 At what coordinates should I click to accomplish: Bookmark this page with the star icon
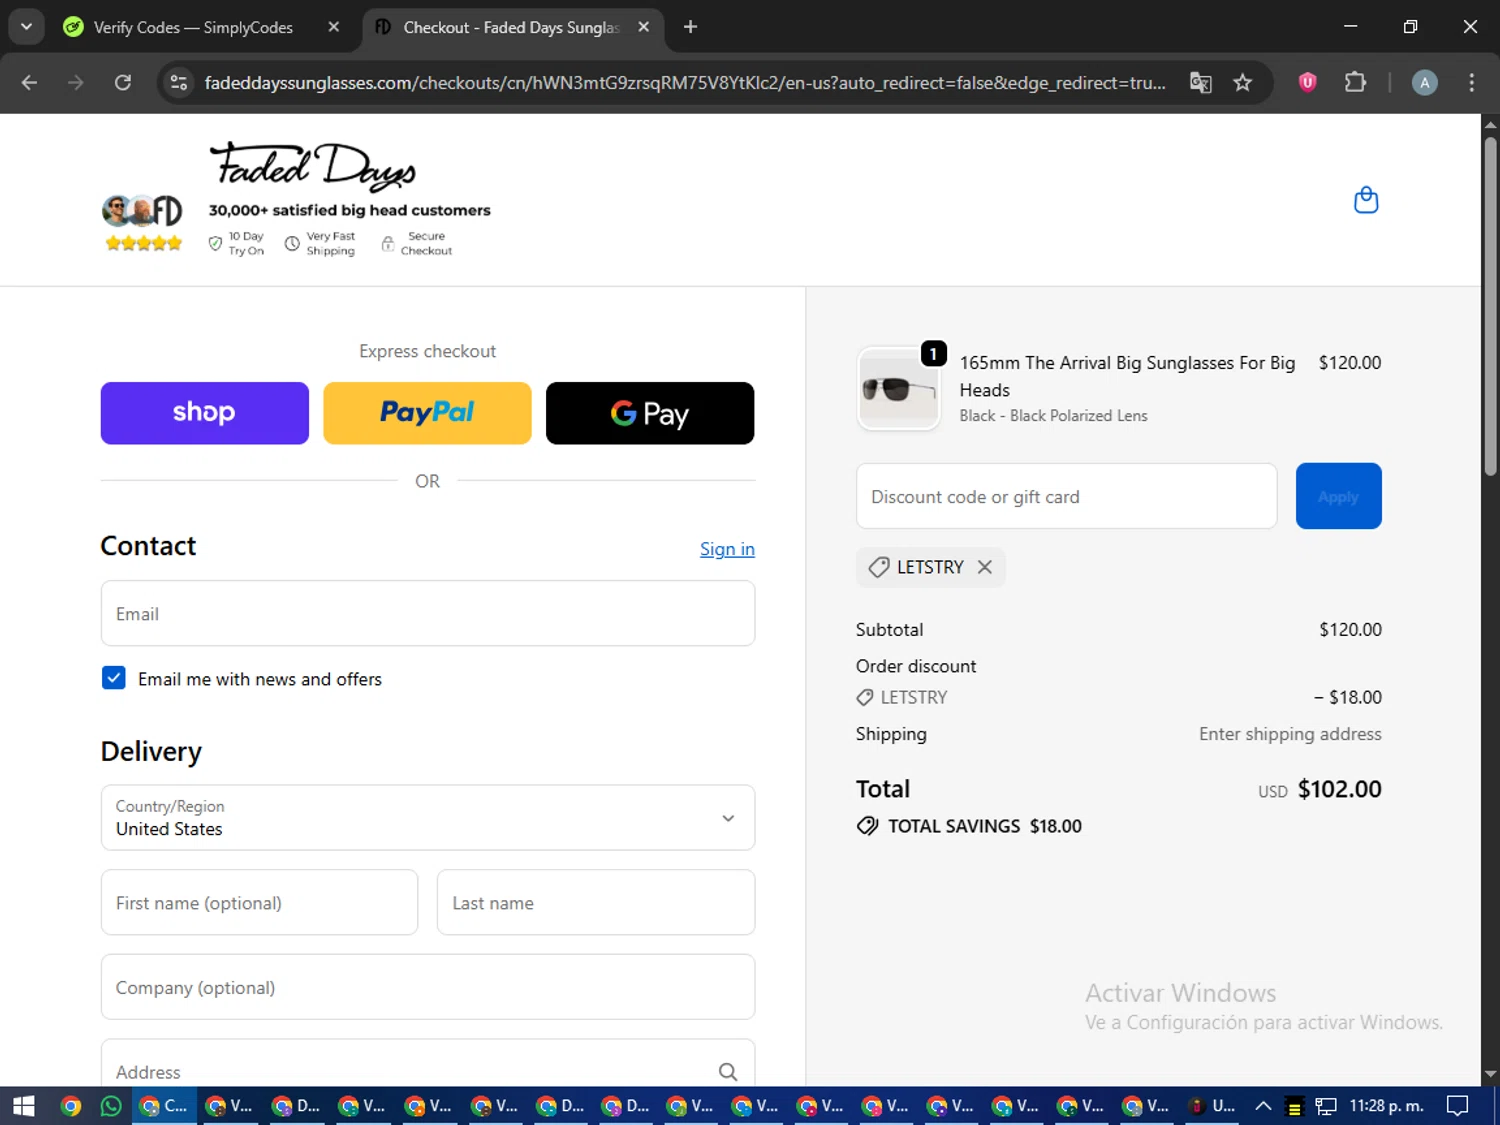pos(1243,83)
